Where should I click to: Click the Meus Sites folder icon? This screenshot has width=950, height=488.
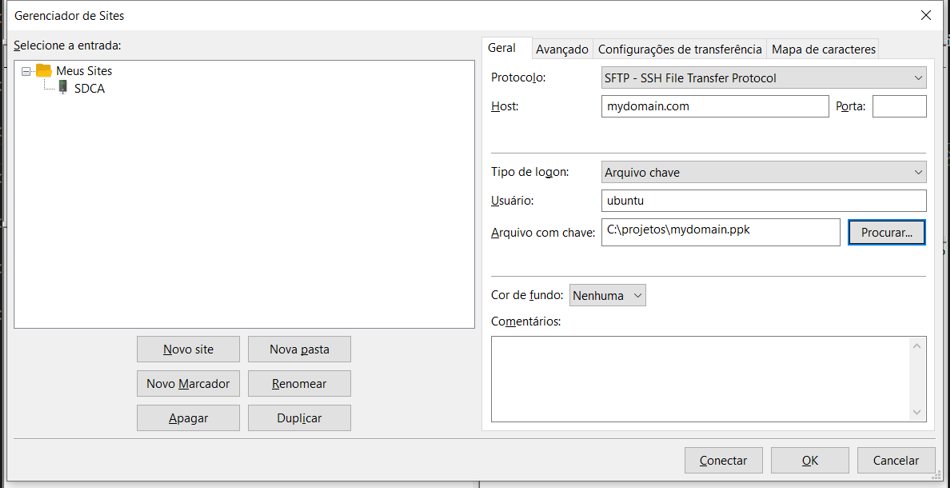44,70
